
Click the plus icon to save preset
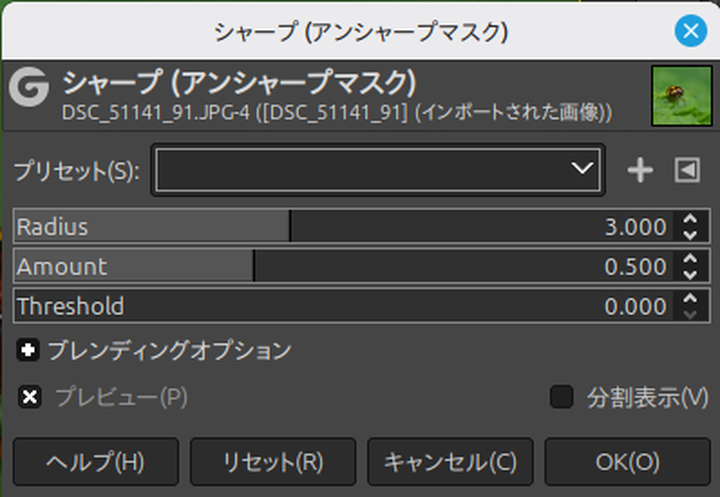click(640, 171)
